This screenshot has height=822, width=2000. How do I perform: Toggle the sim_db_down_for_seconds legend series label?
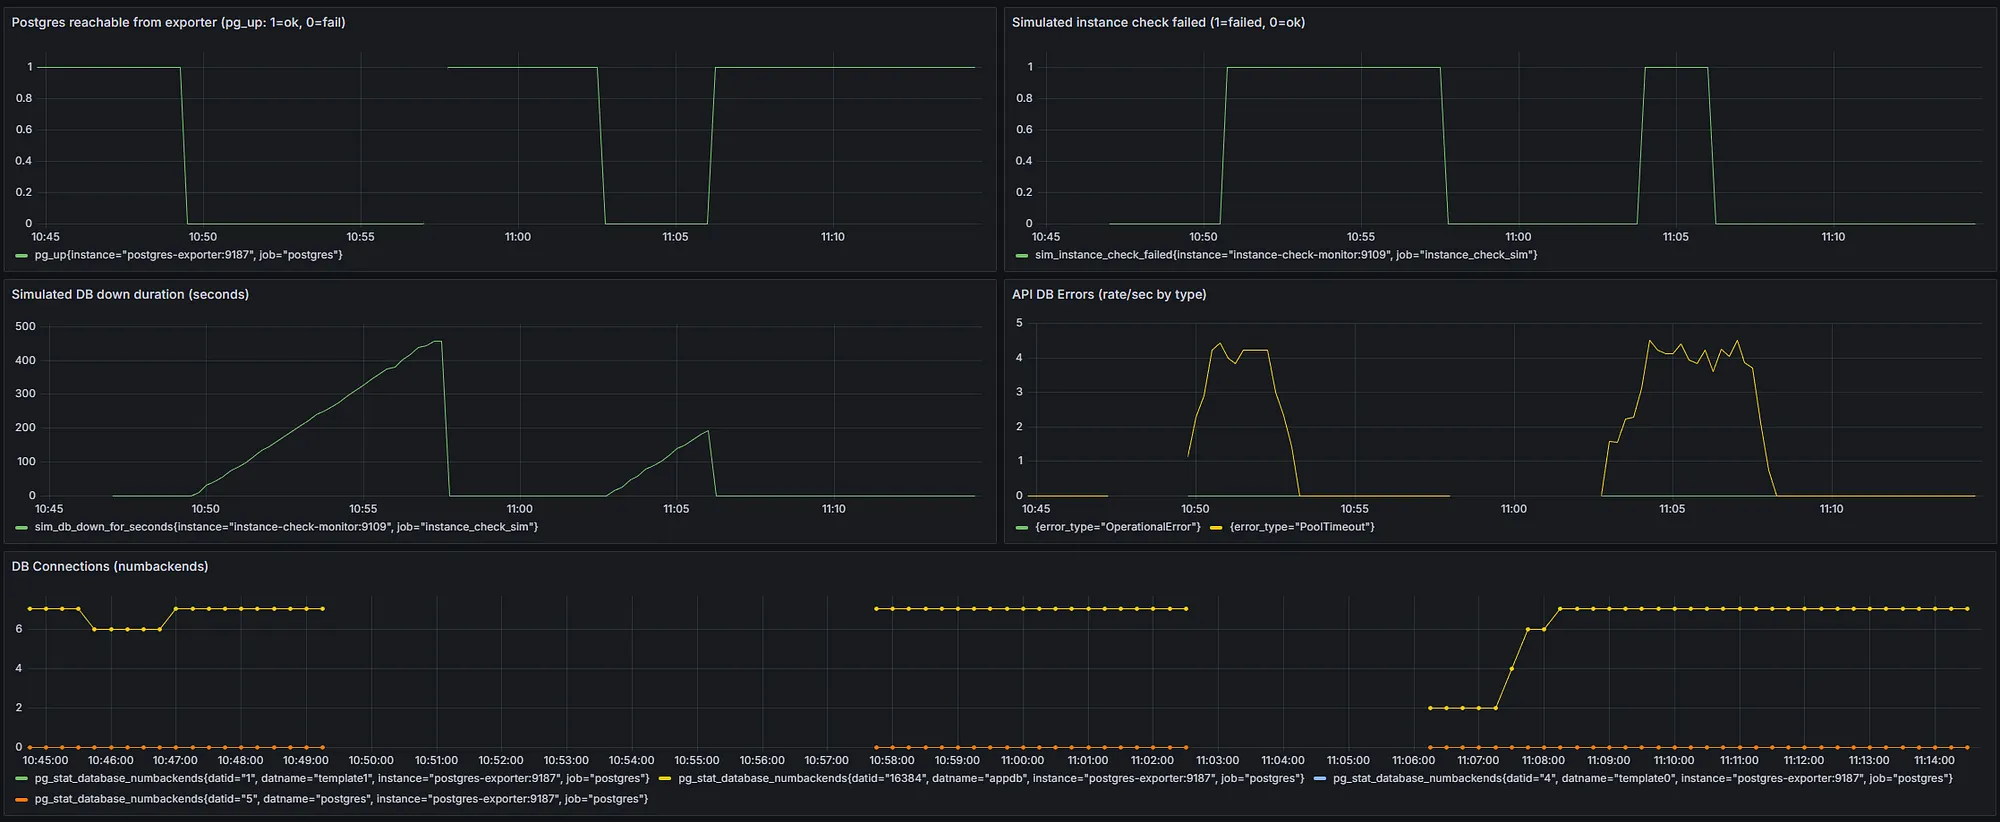coord(286,527)
